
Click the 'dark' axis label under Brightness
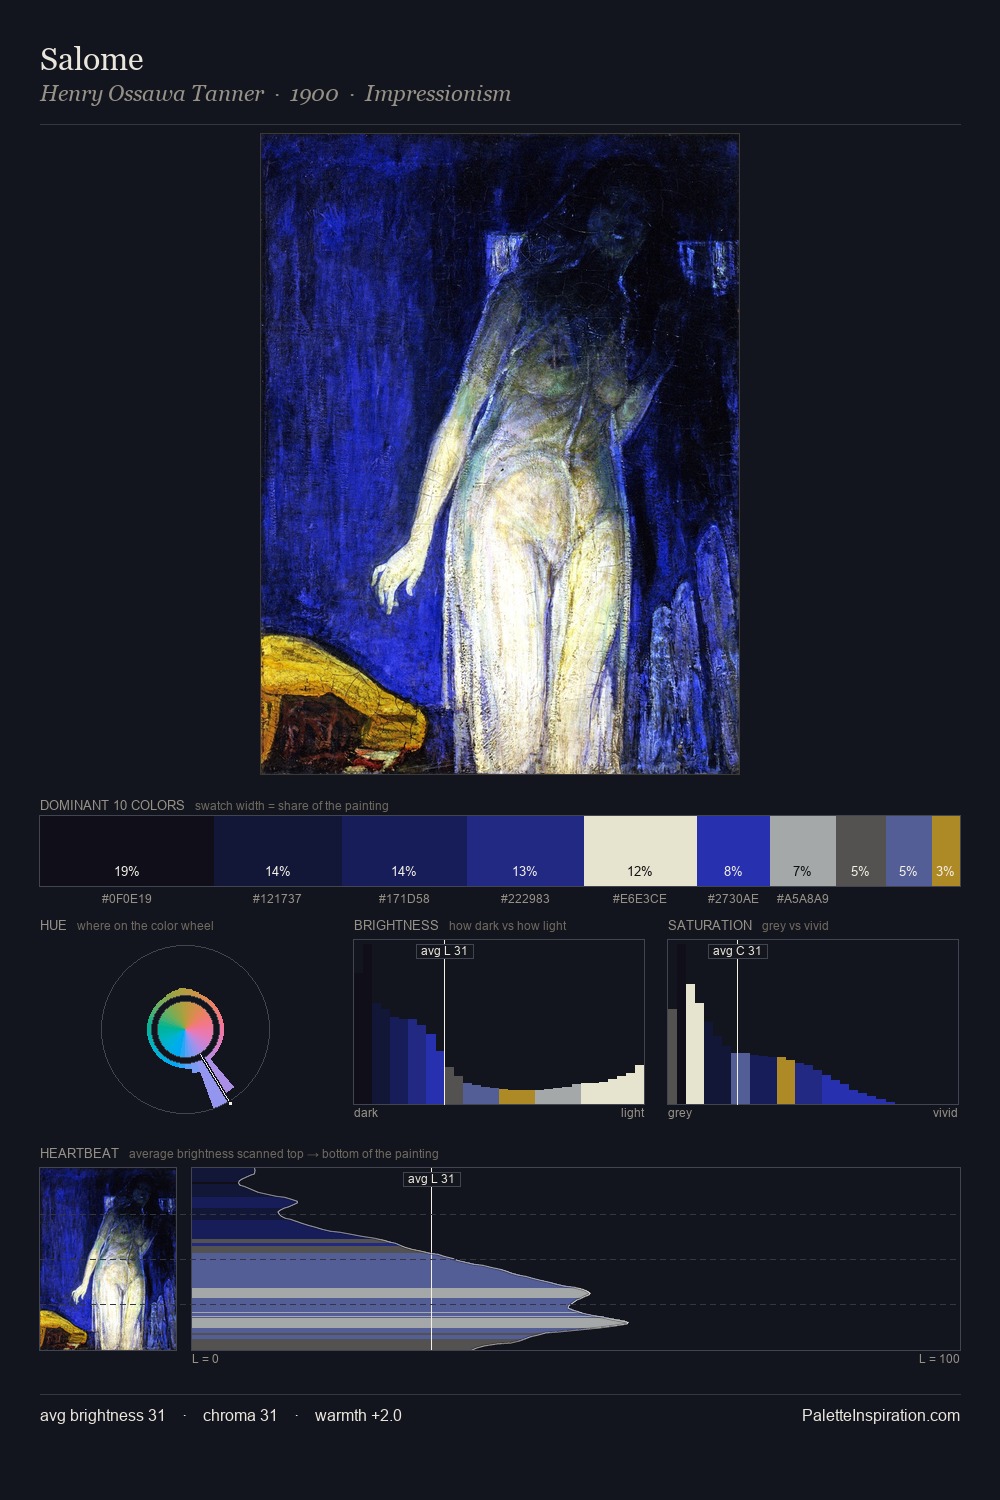[x=366, y=1113]
